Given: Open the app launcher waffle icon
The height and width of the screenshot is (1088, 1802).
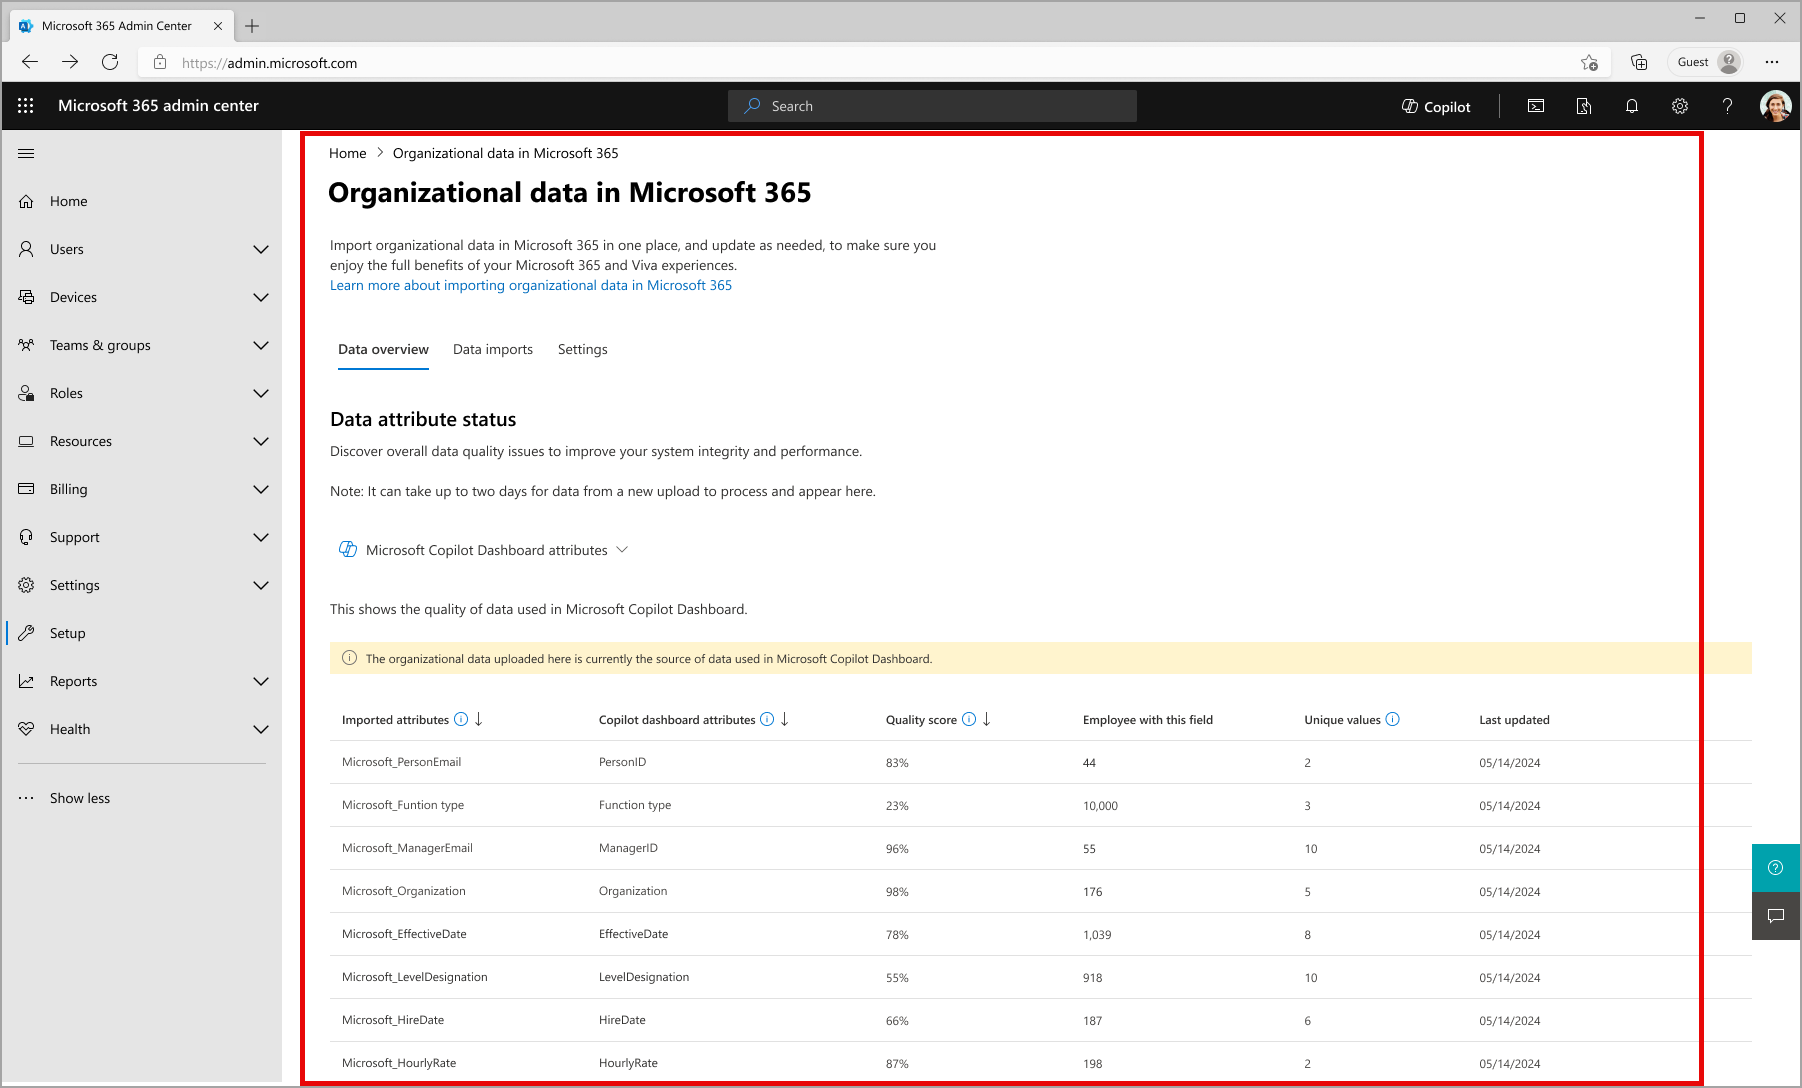Looking at the screenshot, I should point(26,106).
